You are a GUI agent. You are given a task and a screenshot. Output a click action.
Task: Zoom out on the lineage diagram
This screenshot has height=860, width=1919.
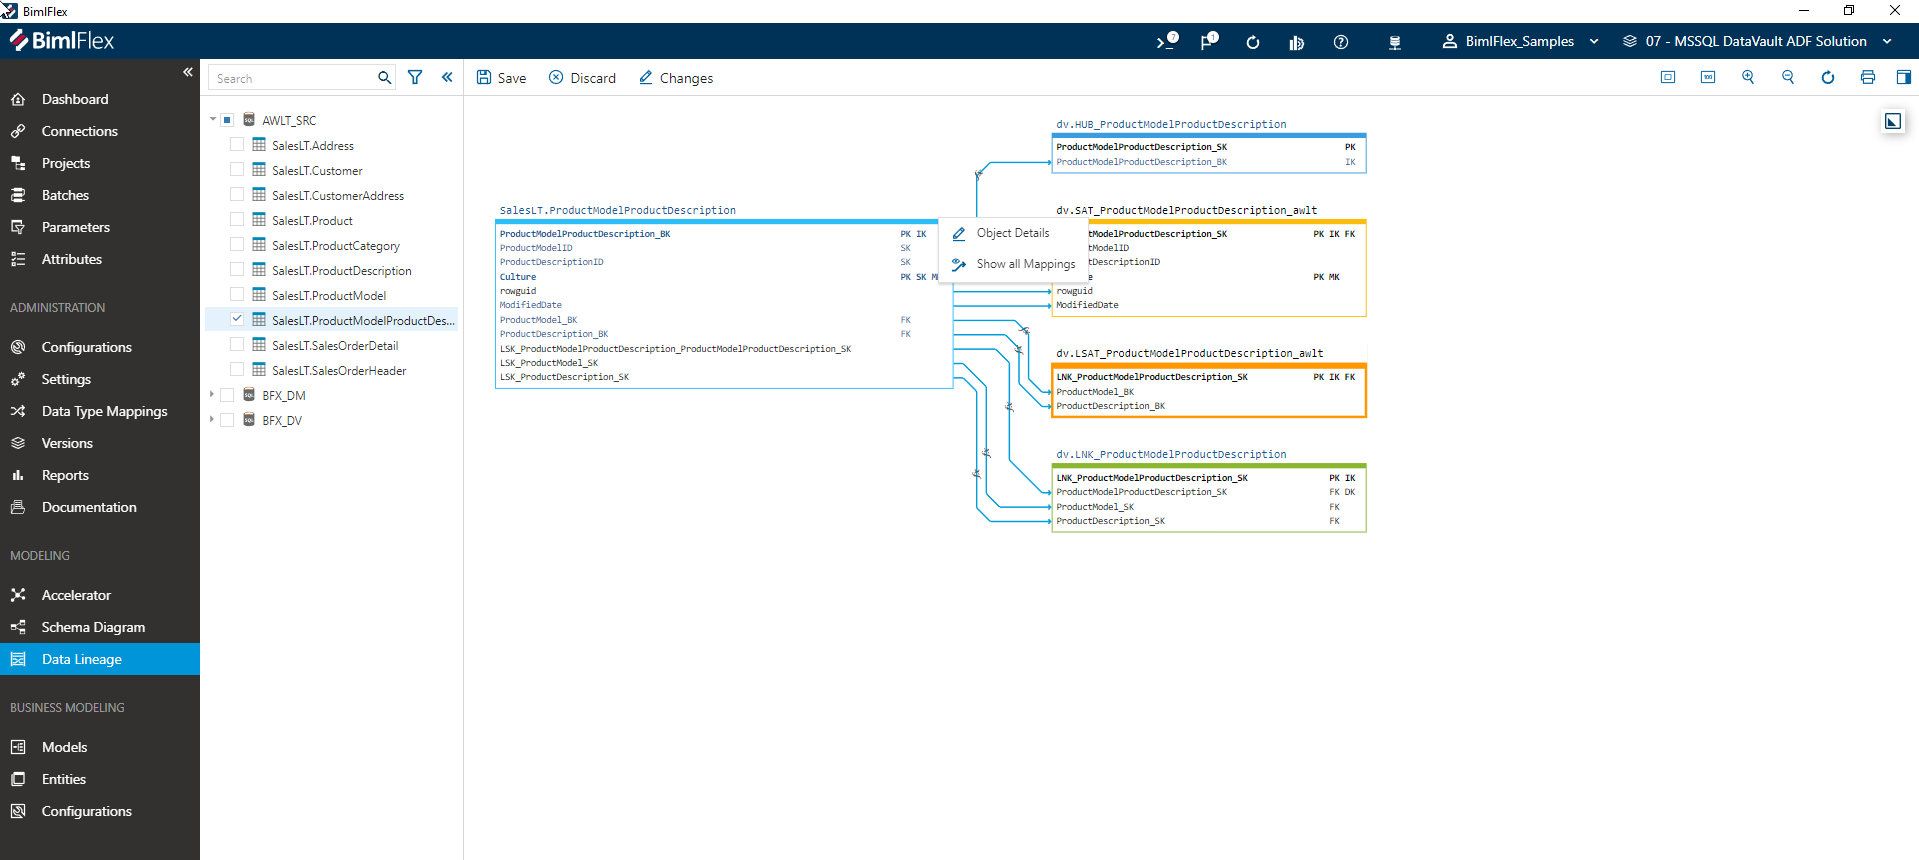coord(1788,77)
